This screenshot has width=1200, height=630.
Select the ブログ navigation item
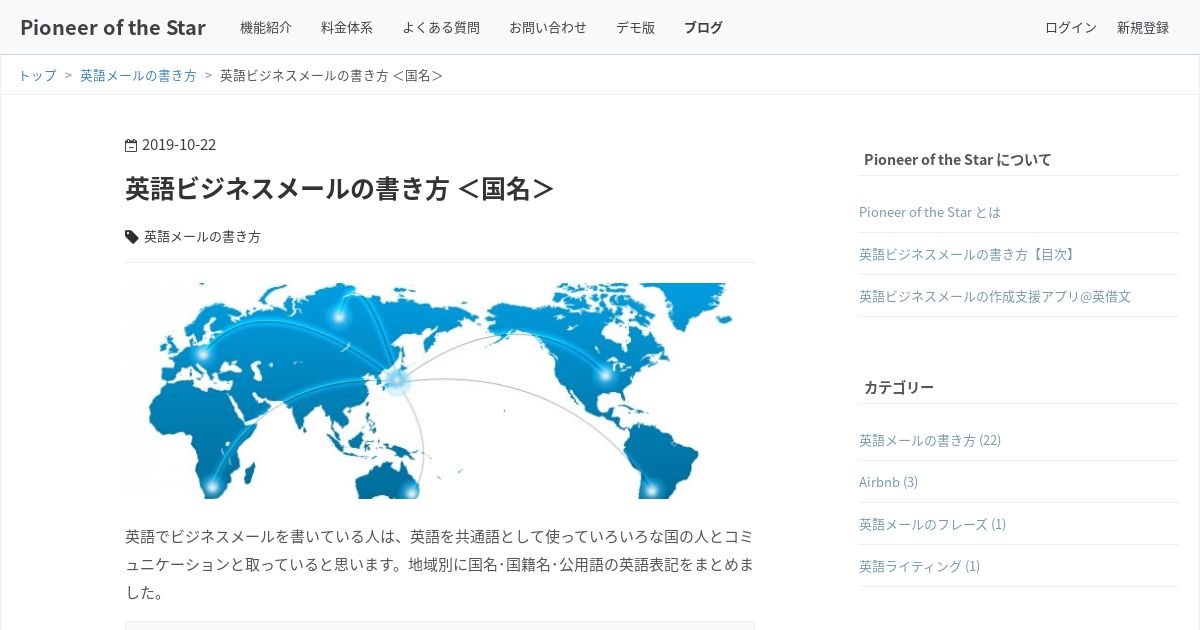pyautogui.click(x=703, y=28)
